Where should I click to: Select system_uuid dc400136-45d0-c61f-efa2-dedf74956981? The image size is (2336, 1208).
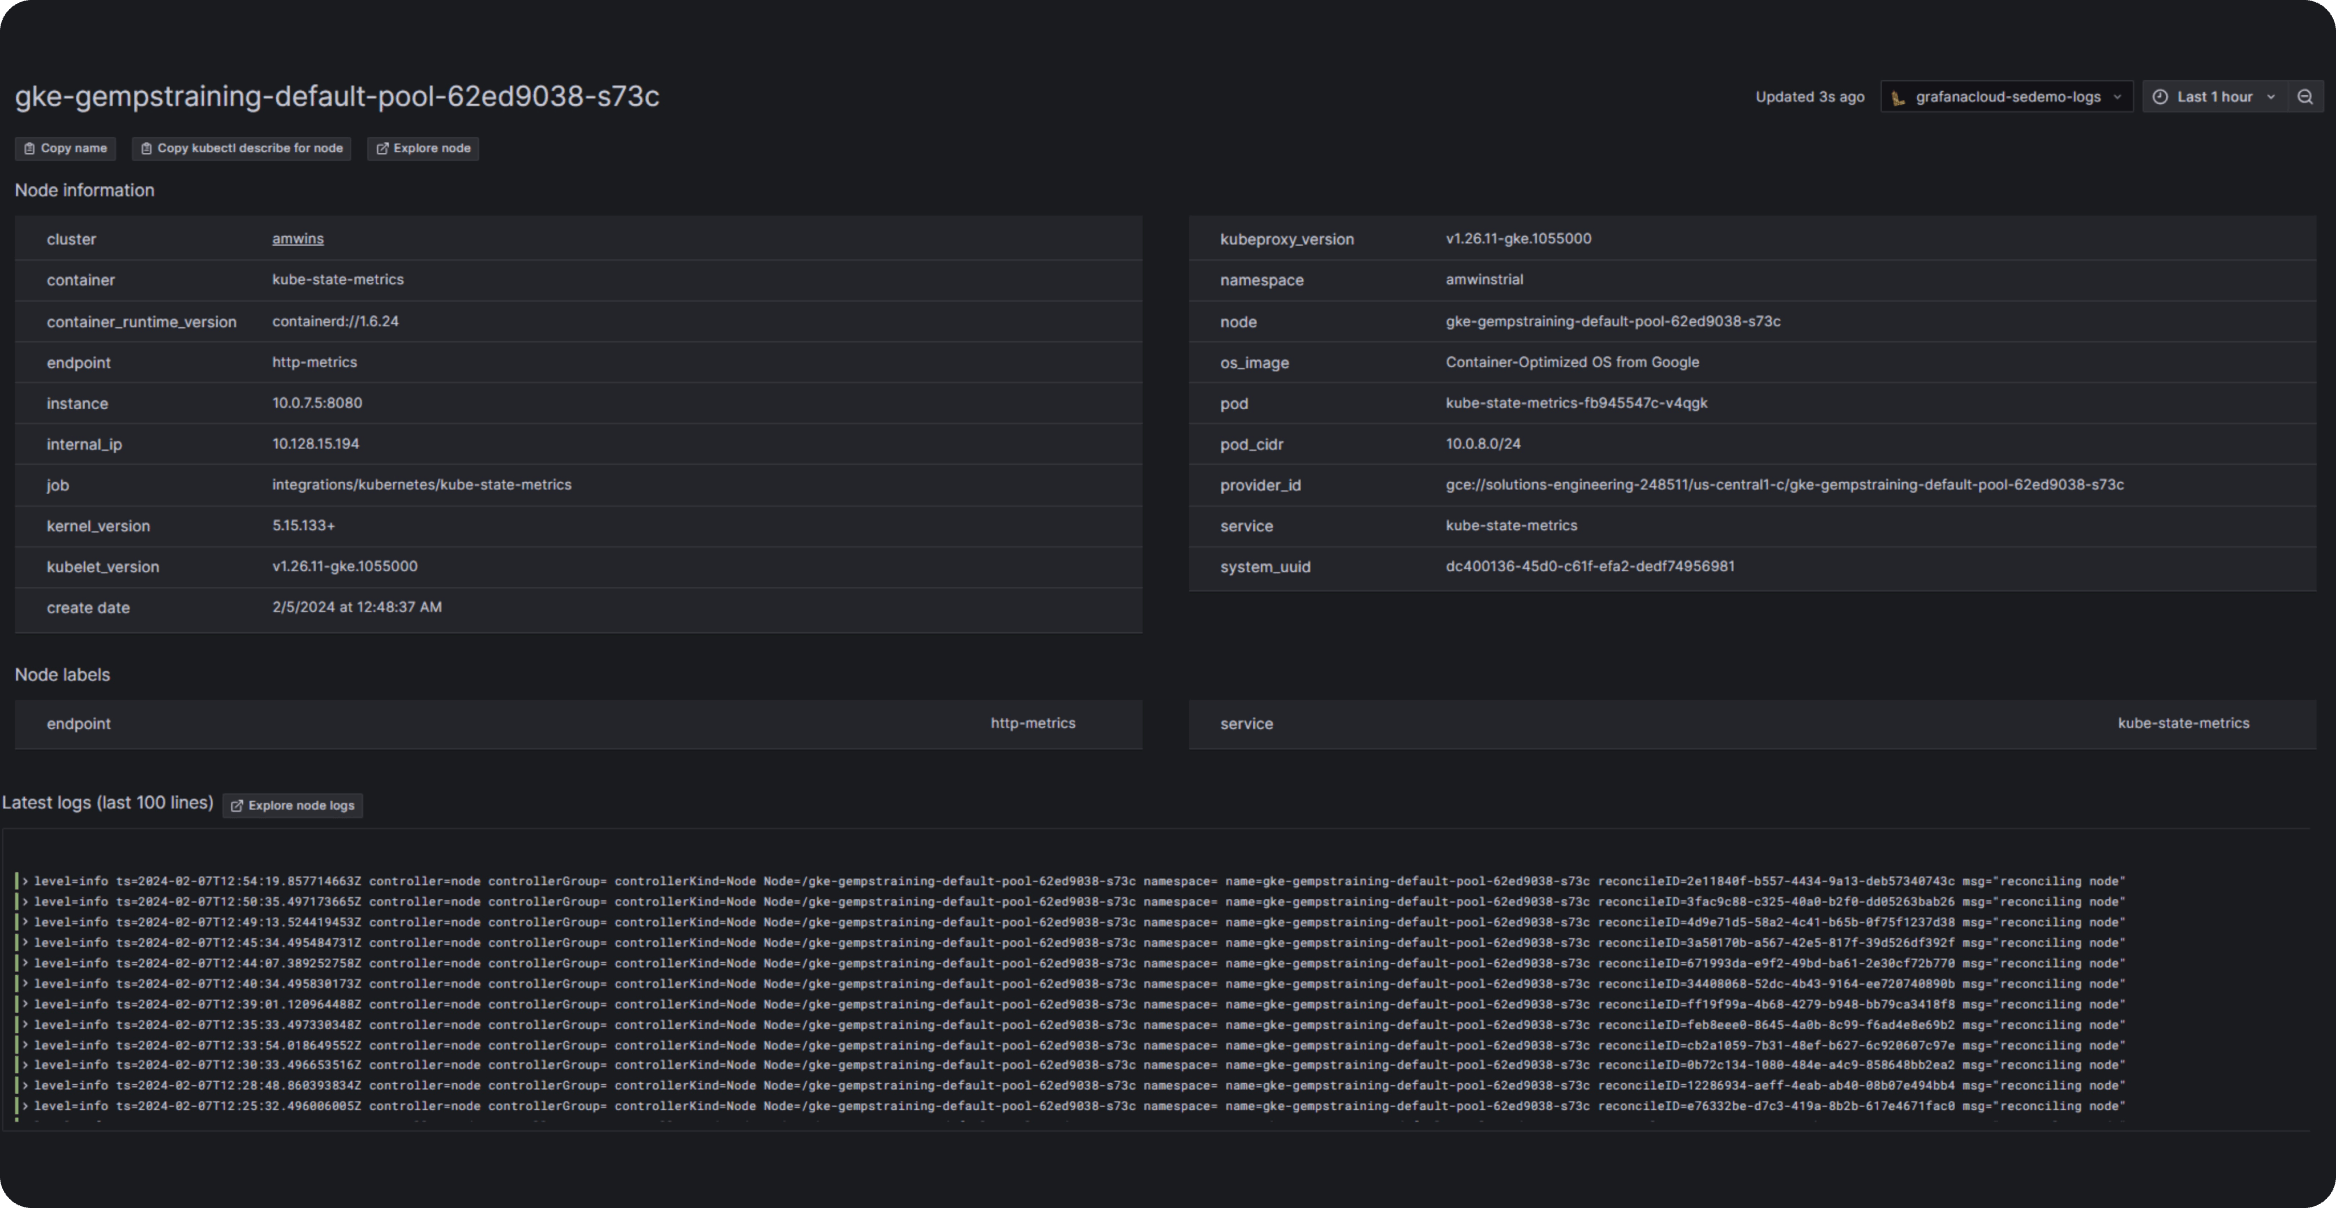click(1590, 566)
